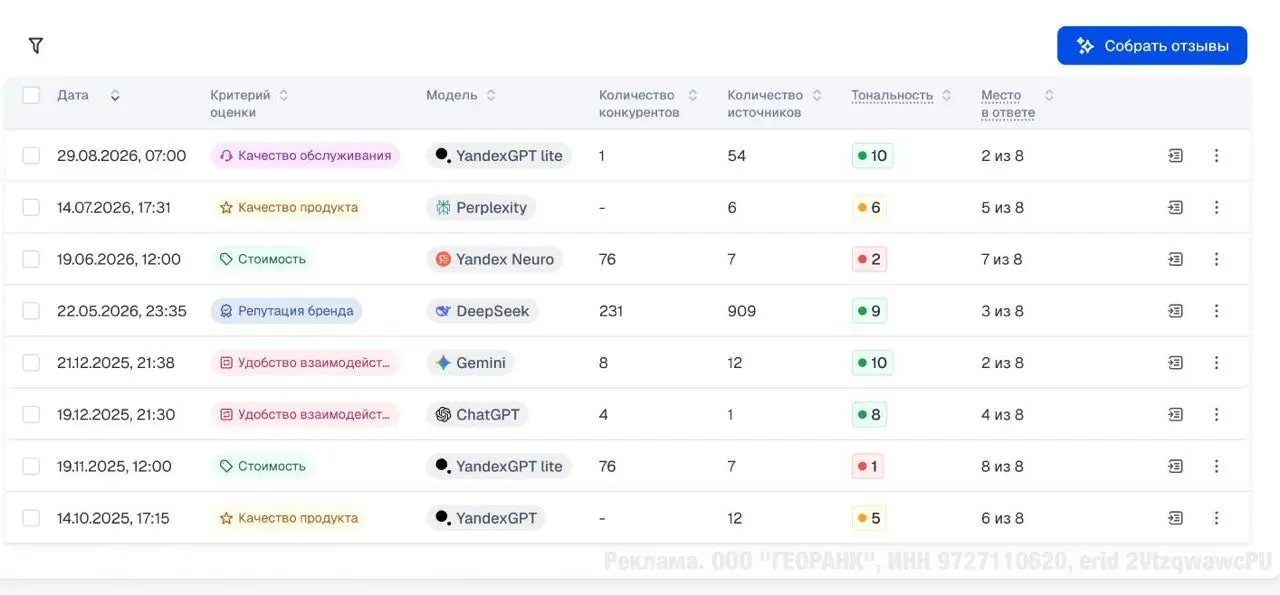
Task: Sort by the Количество конкурентов column arrows
Action: (693, 95)
